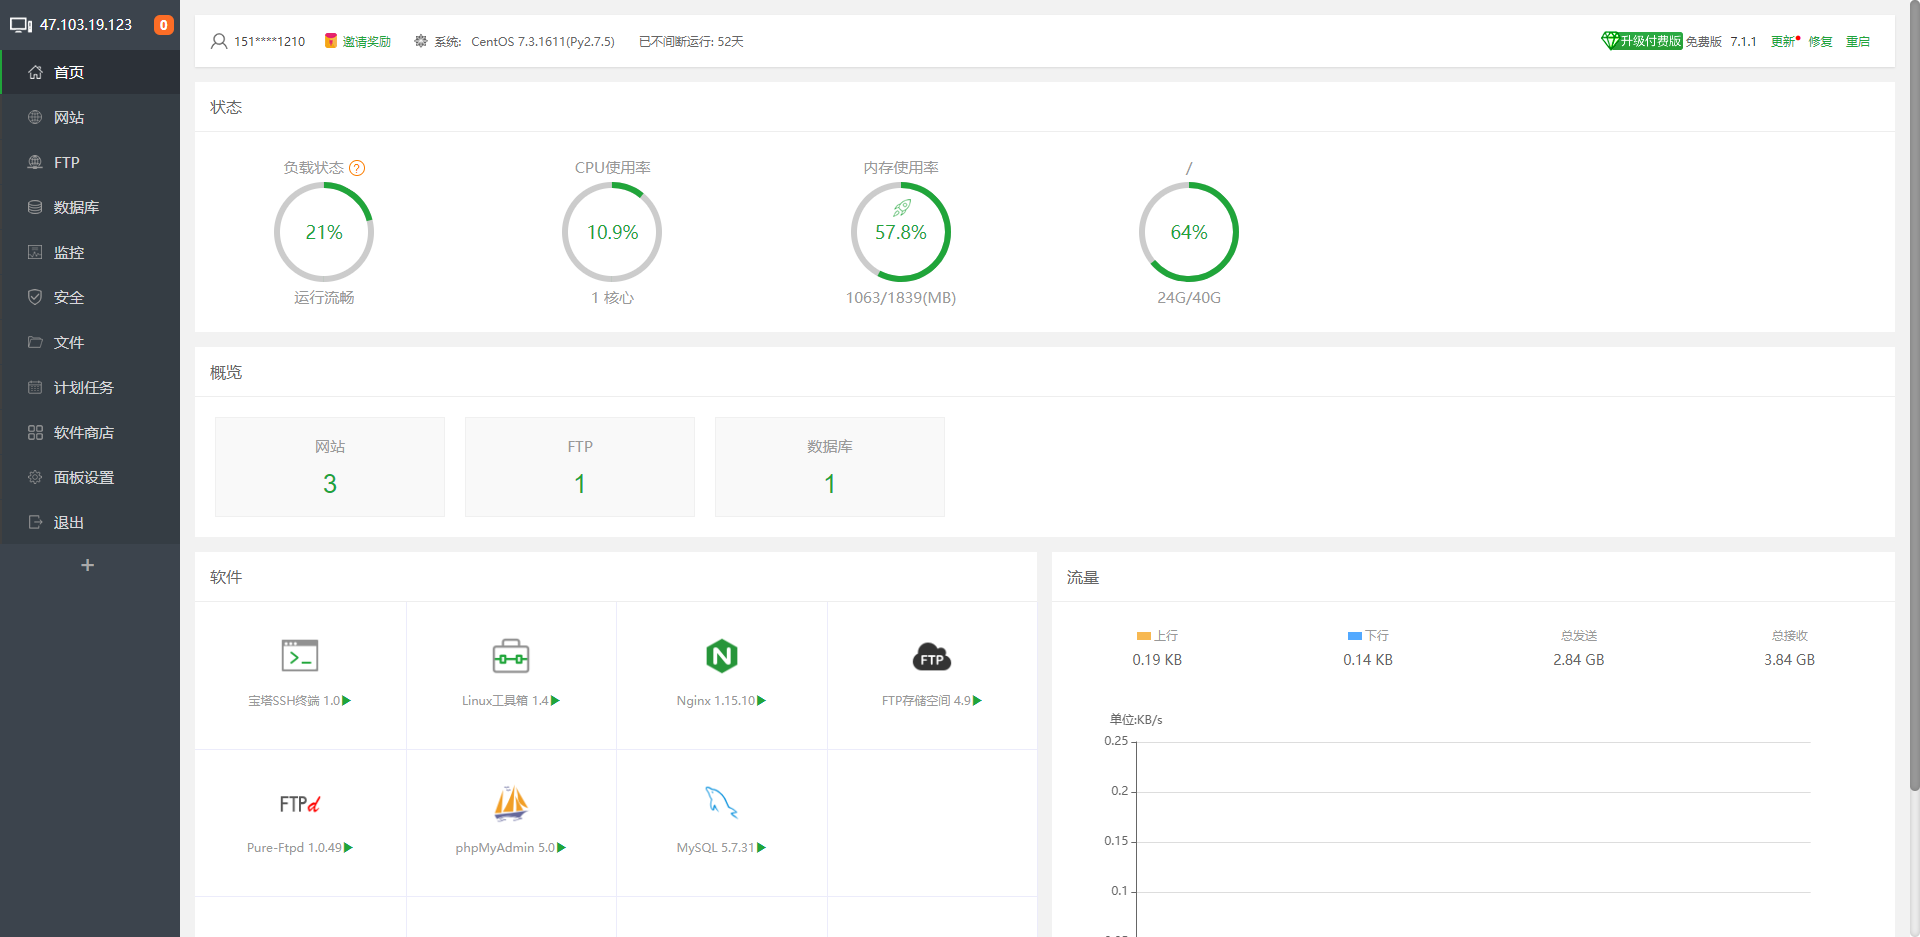Open the FTP存储空间 cloud icon
Image resolution: width=1920 pixels, height=937 pixels.
(x=932, y=657)
